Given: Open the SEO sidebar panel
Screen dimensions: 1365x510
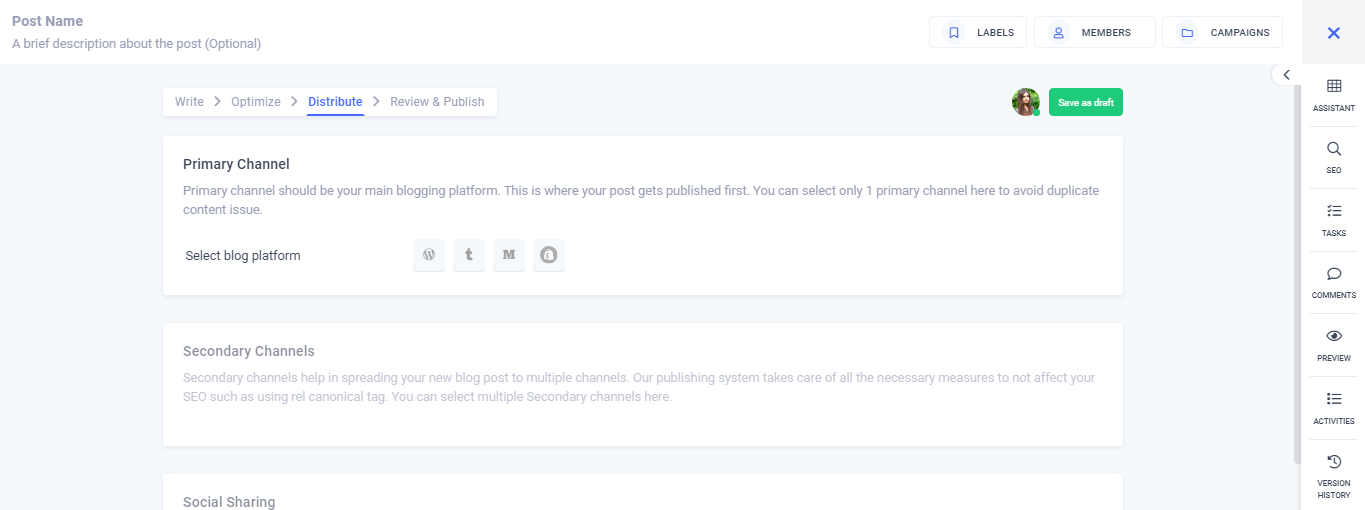Looking at the screenshot, I should coord(1334,158).
